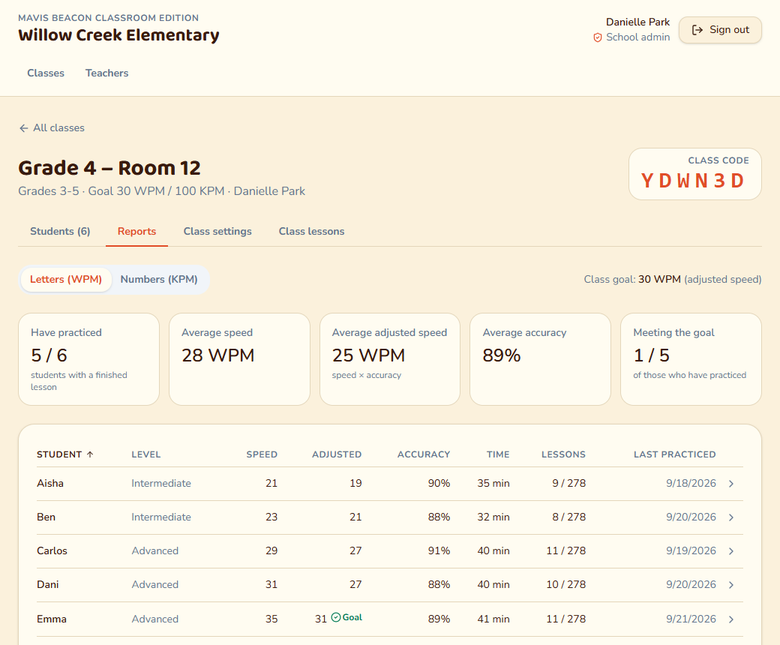This screenshot has height=645, width=780.
Task: Click the Class goal 30 WPM text
Action: click(673, 279)
